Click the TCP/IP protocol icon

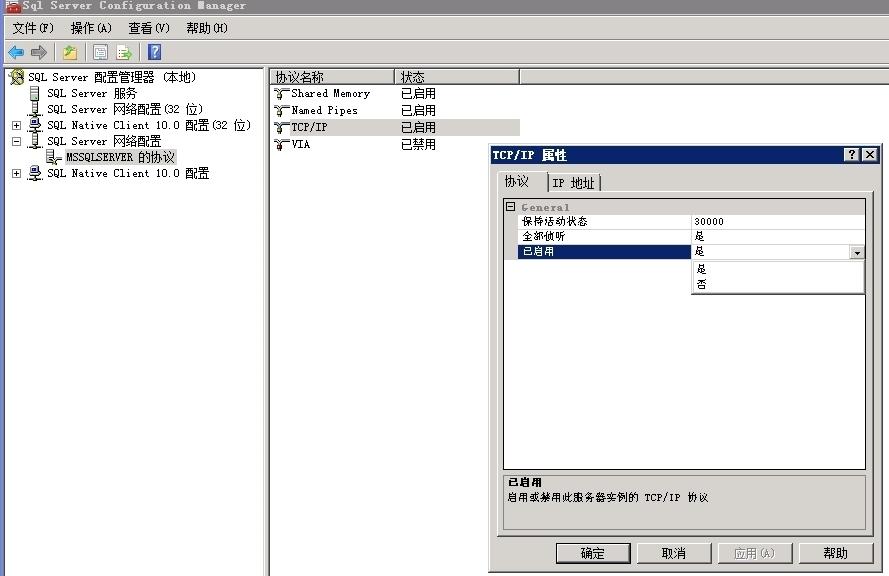281,128
